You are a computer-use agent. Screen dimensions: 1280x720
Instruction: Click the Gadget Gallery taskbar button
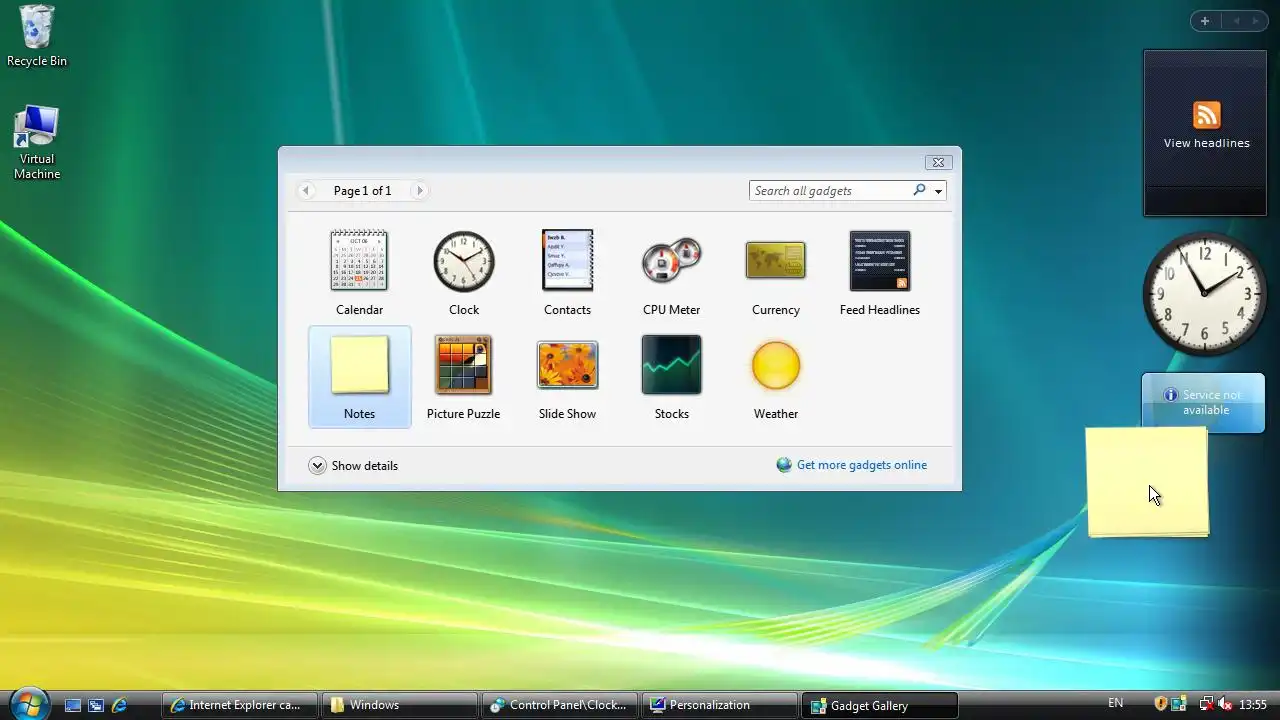tap(880, 705)
